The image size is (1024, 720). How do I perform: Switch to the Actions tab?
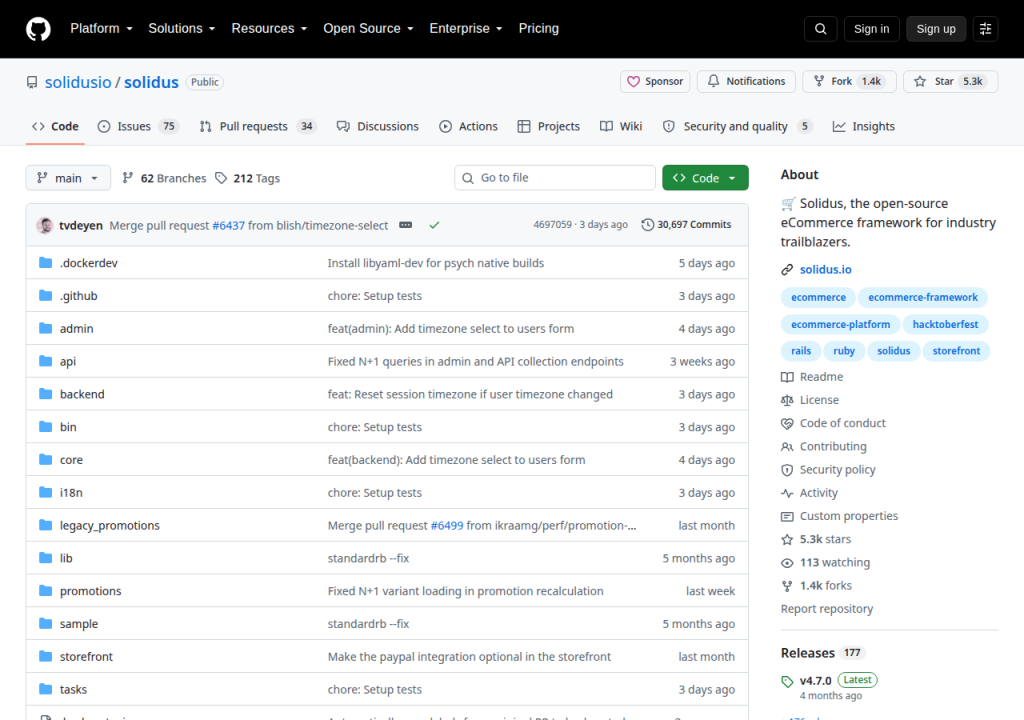coord(468,126)
